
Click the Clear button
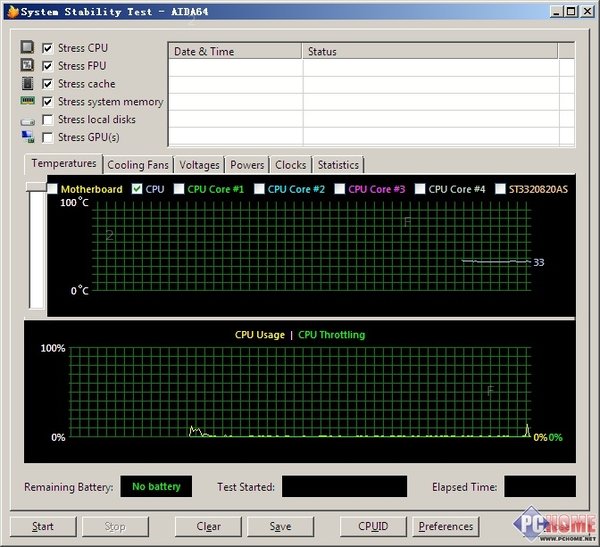(x=208, y=526)
